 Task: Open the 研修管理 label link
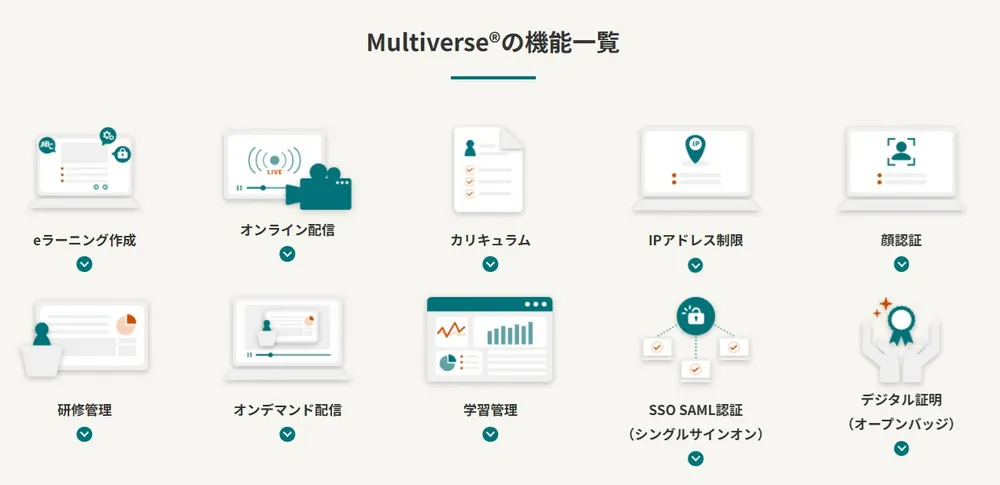(x=84, y=410)
